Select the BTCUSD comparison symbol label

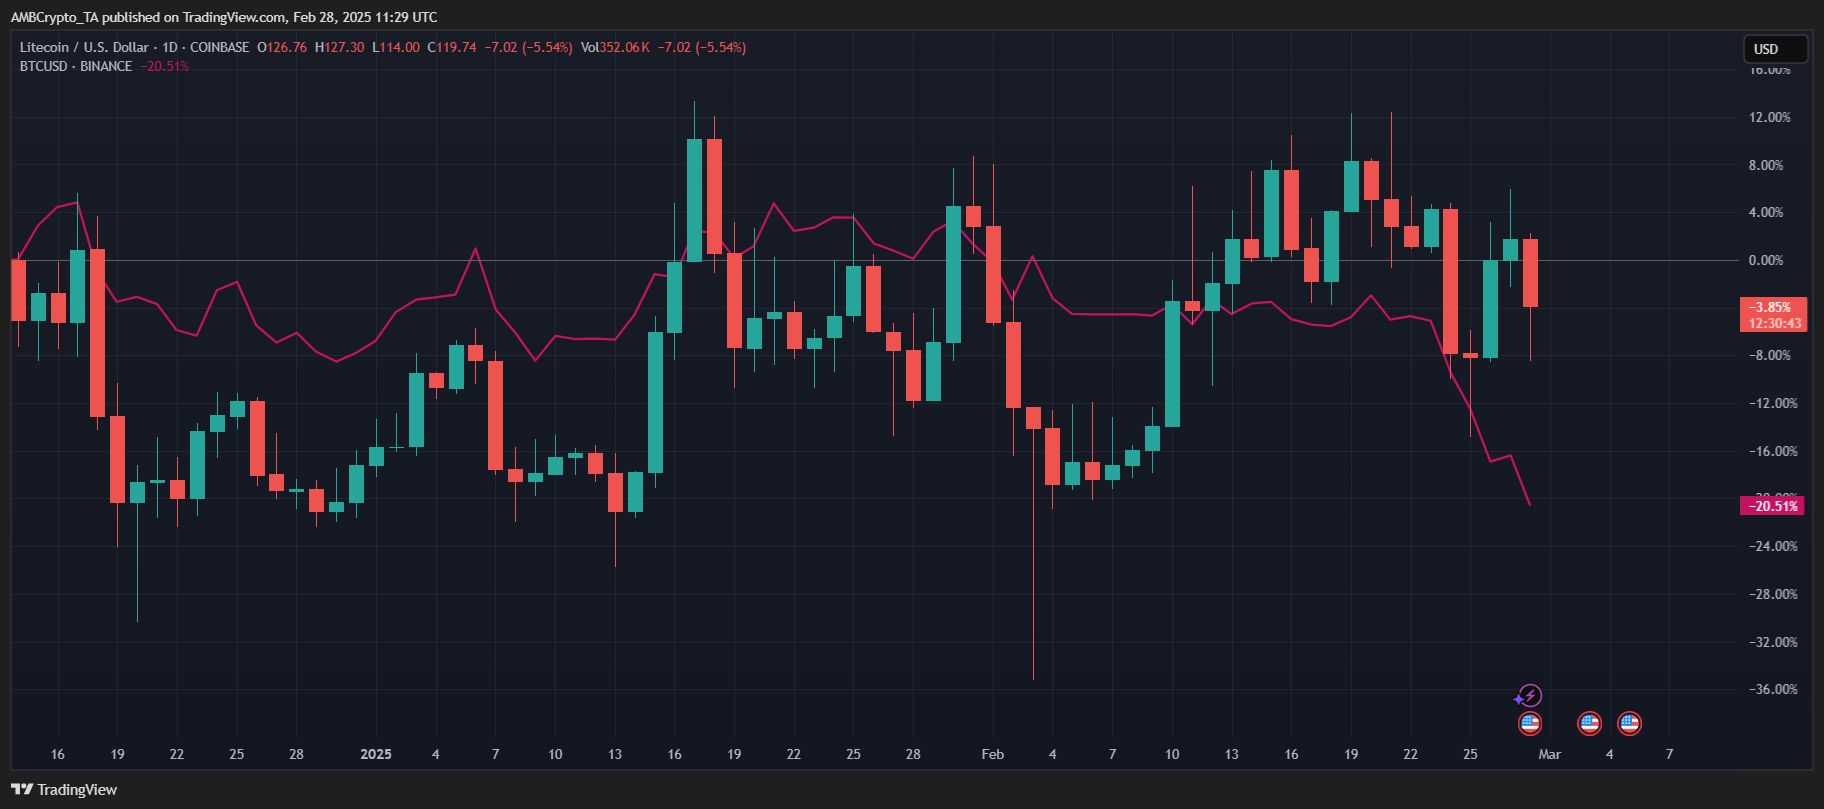coord(44,66)
